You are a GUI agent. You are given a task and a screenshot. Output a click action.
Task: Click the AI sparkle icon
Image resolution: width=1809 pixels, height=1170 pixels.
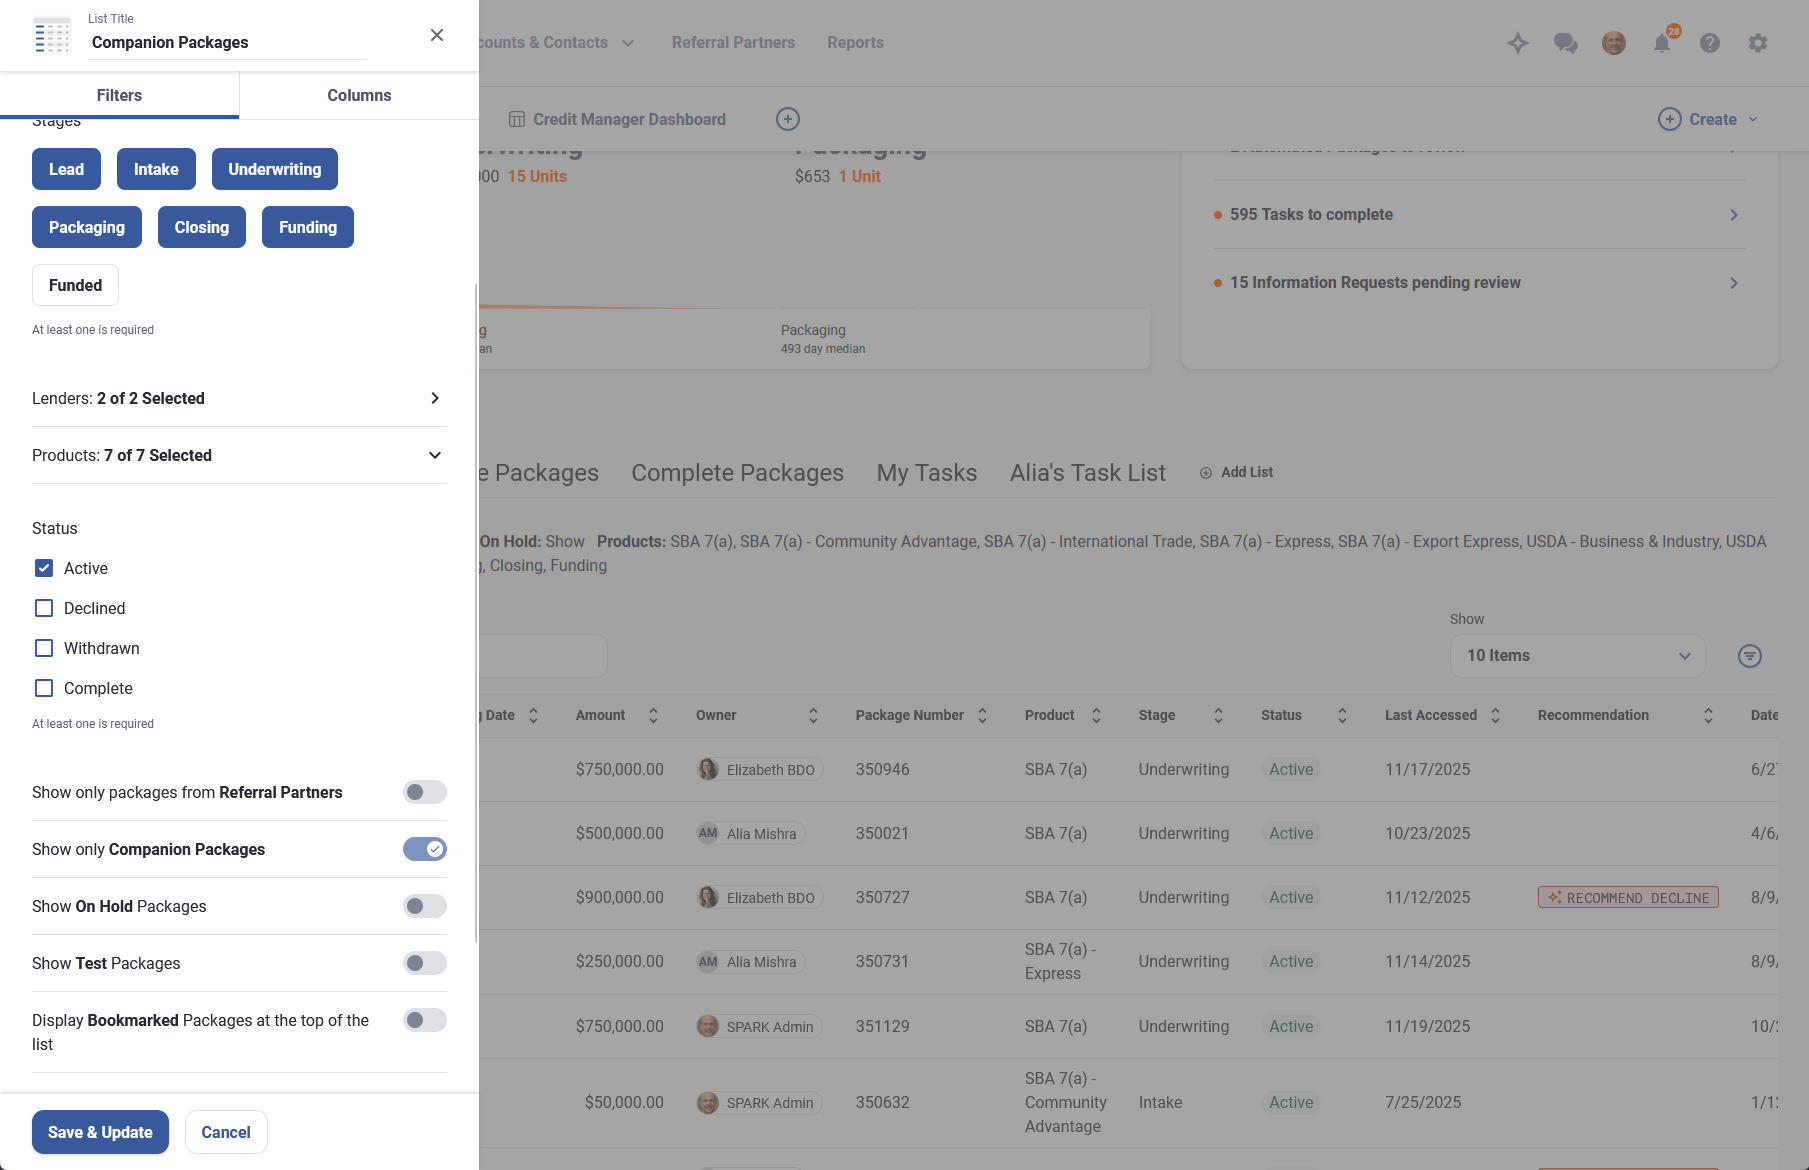pos(1518,43)
